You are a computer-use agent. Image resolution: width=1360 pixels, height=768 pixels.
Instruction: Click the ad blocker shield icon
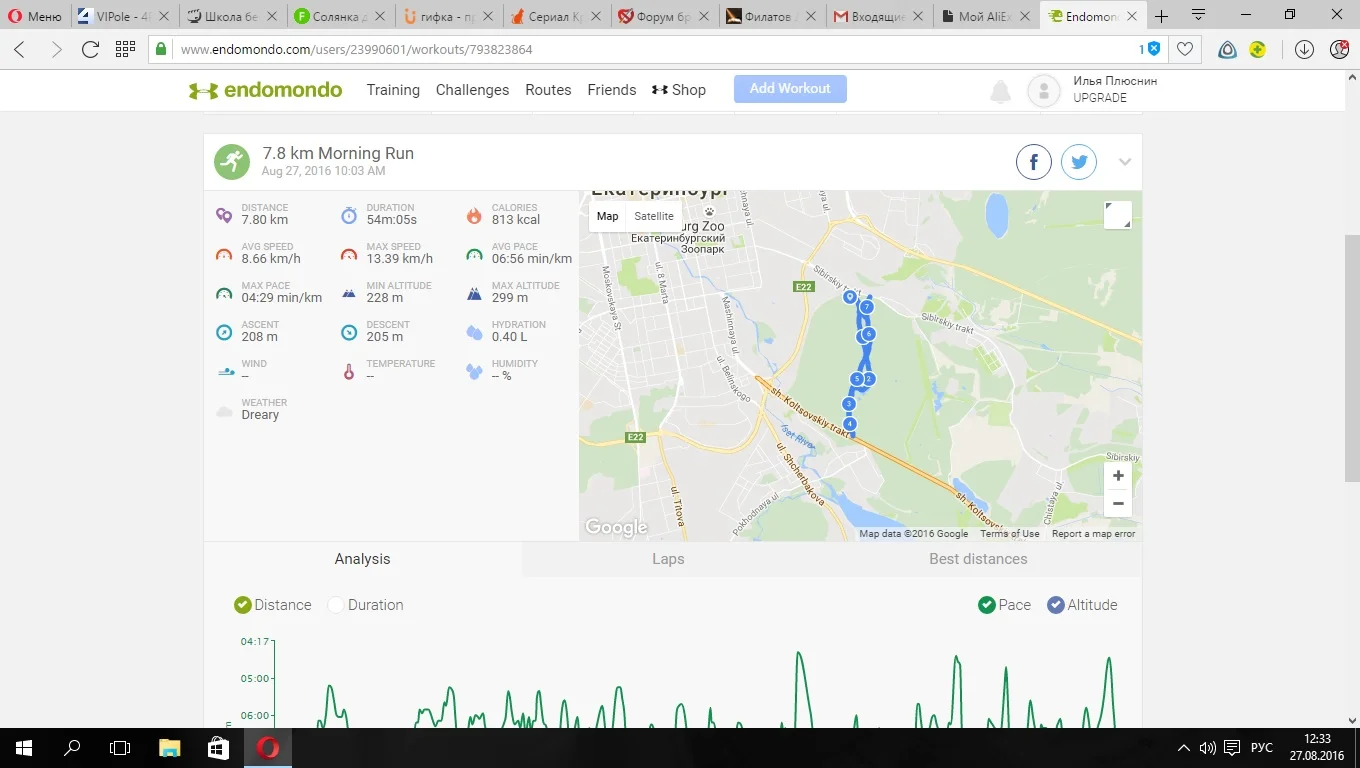(x=1153, y=49)
